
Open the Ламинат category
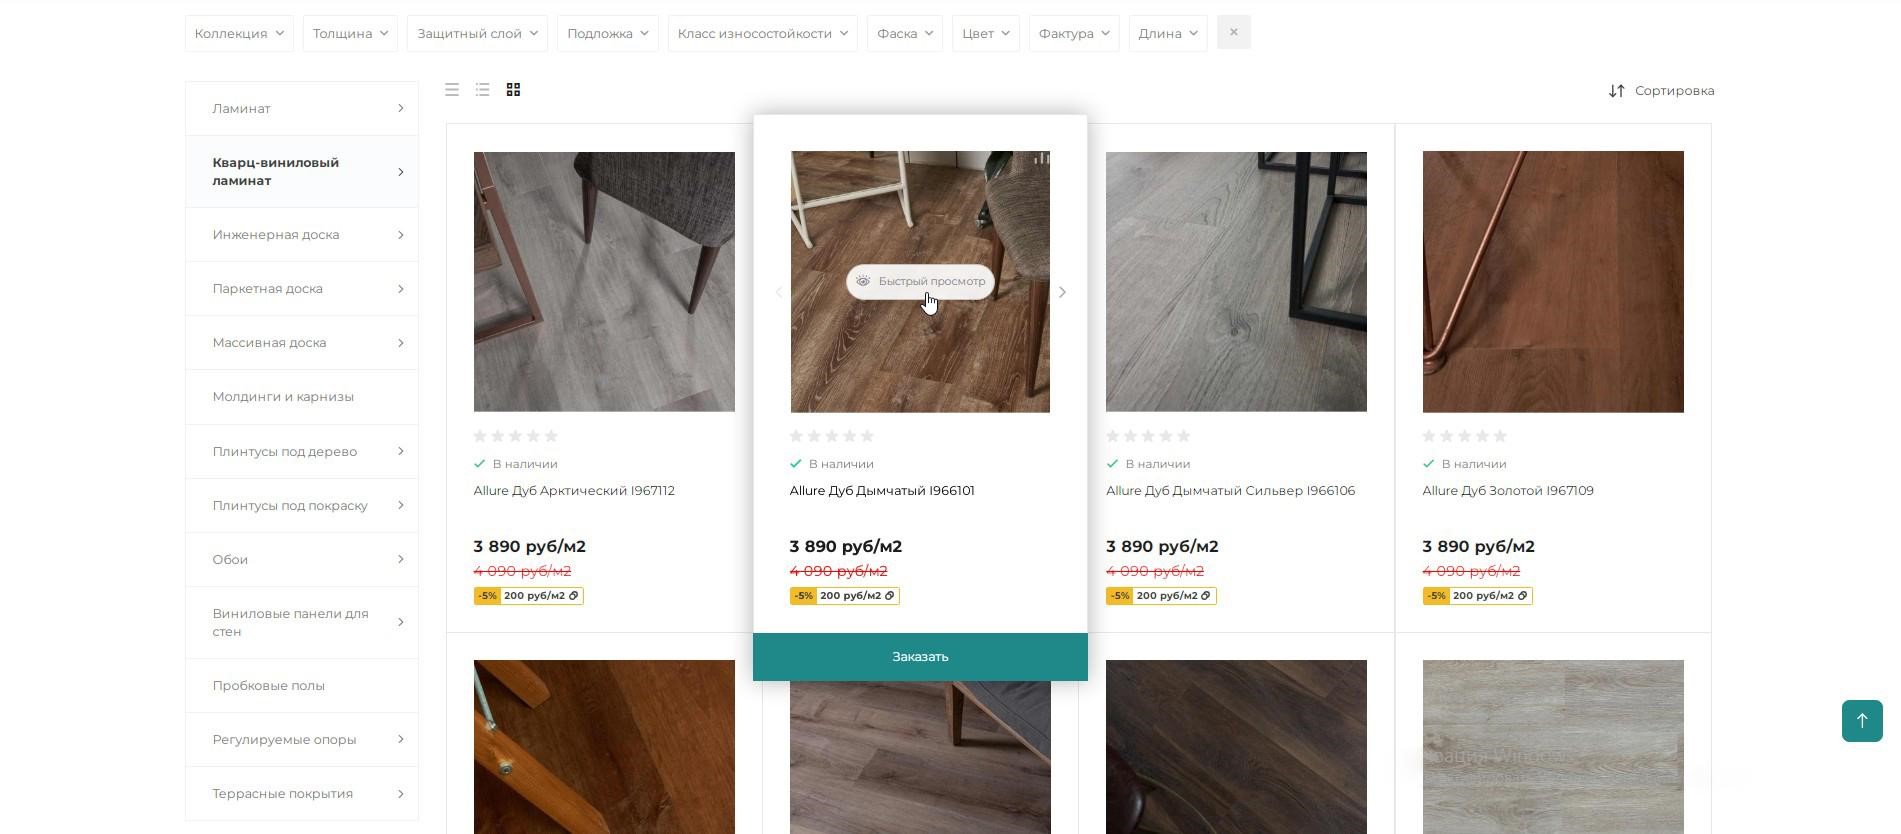coord(242,109)
